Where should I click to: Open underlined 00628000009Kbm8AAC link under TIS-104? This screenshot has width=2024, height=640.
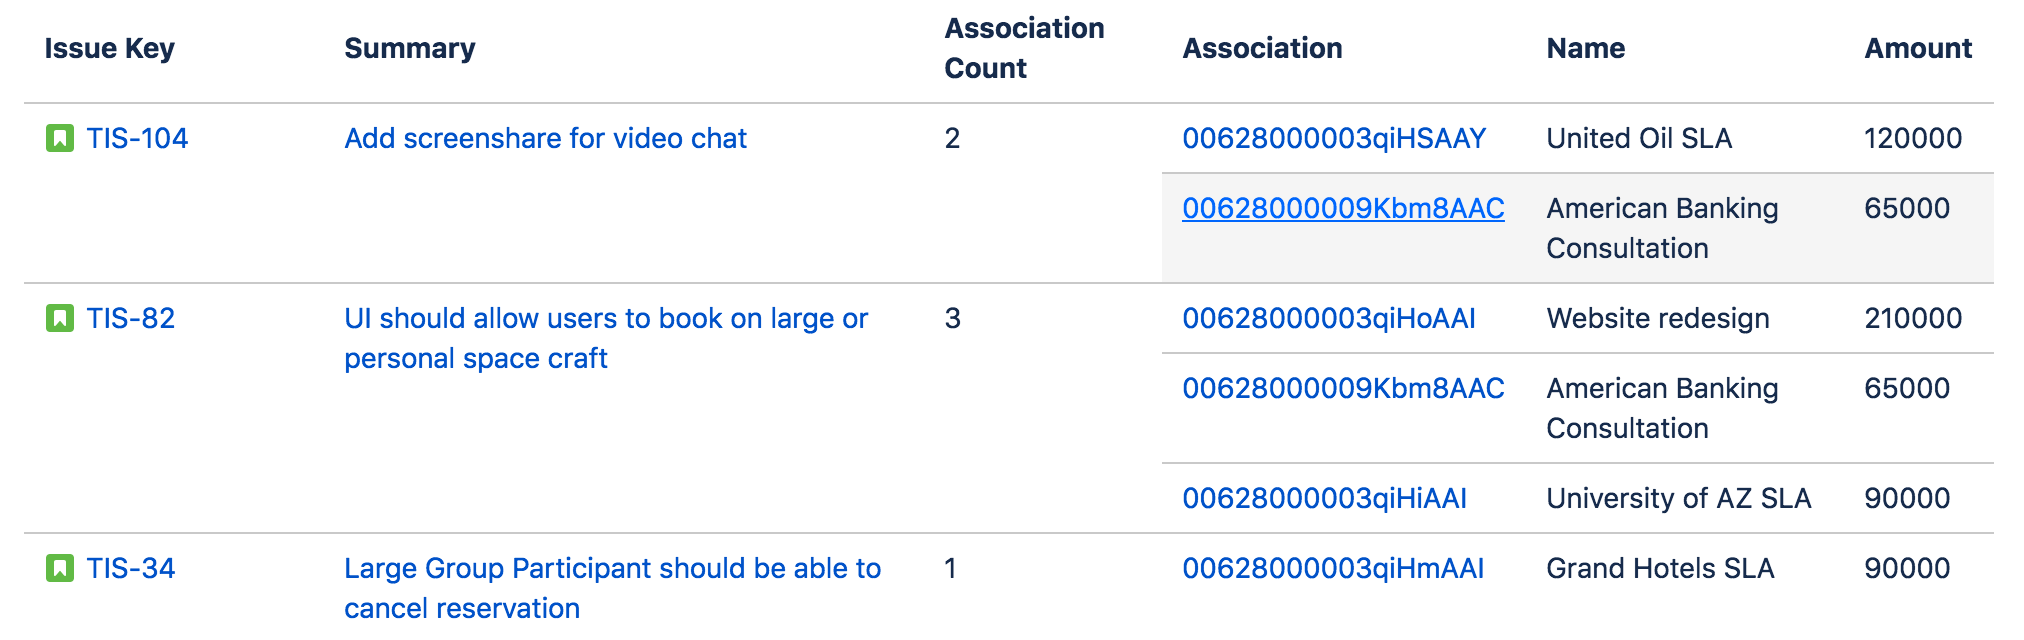[1343, 208]
